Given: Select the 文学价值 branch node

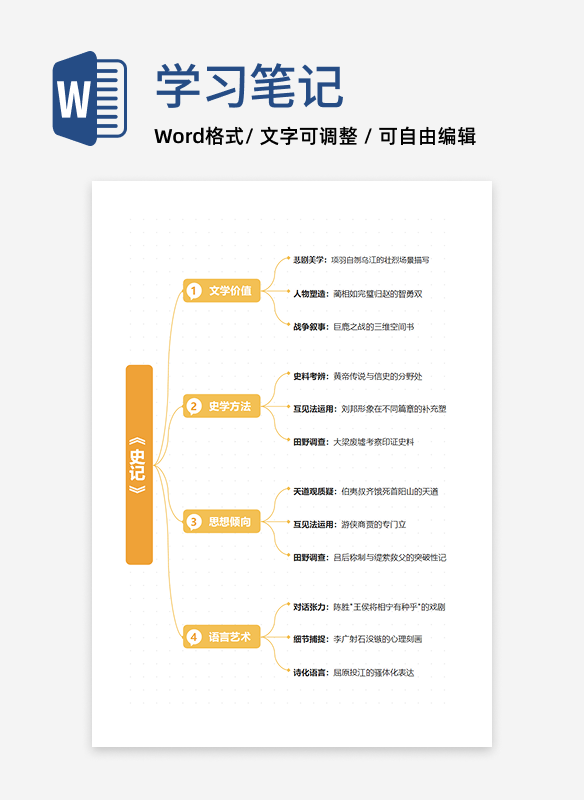Looking at the screenshot, I should 222,291.
